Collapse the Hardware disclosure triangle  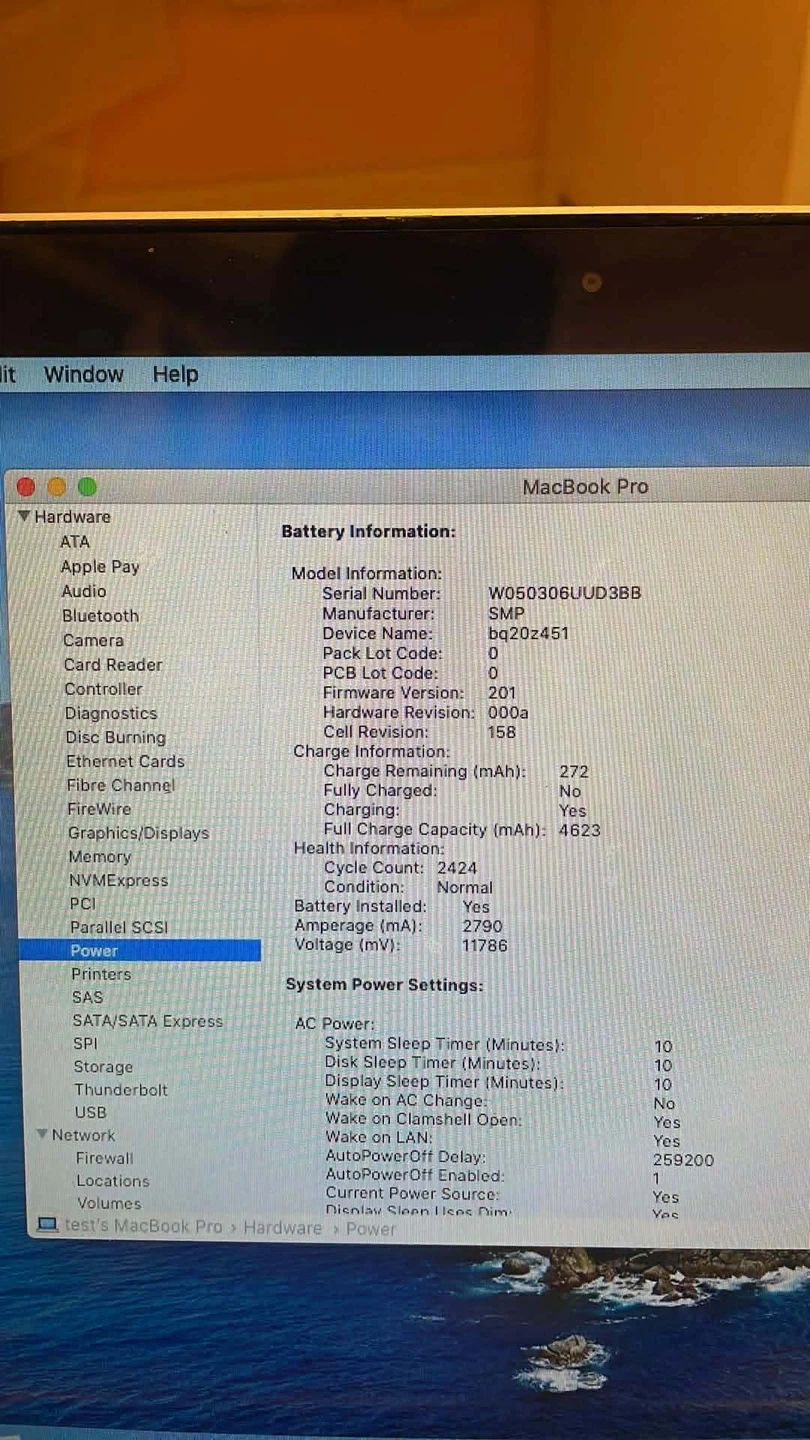(24, 516)
